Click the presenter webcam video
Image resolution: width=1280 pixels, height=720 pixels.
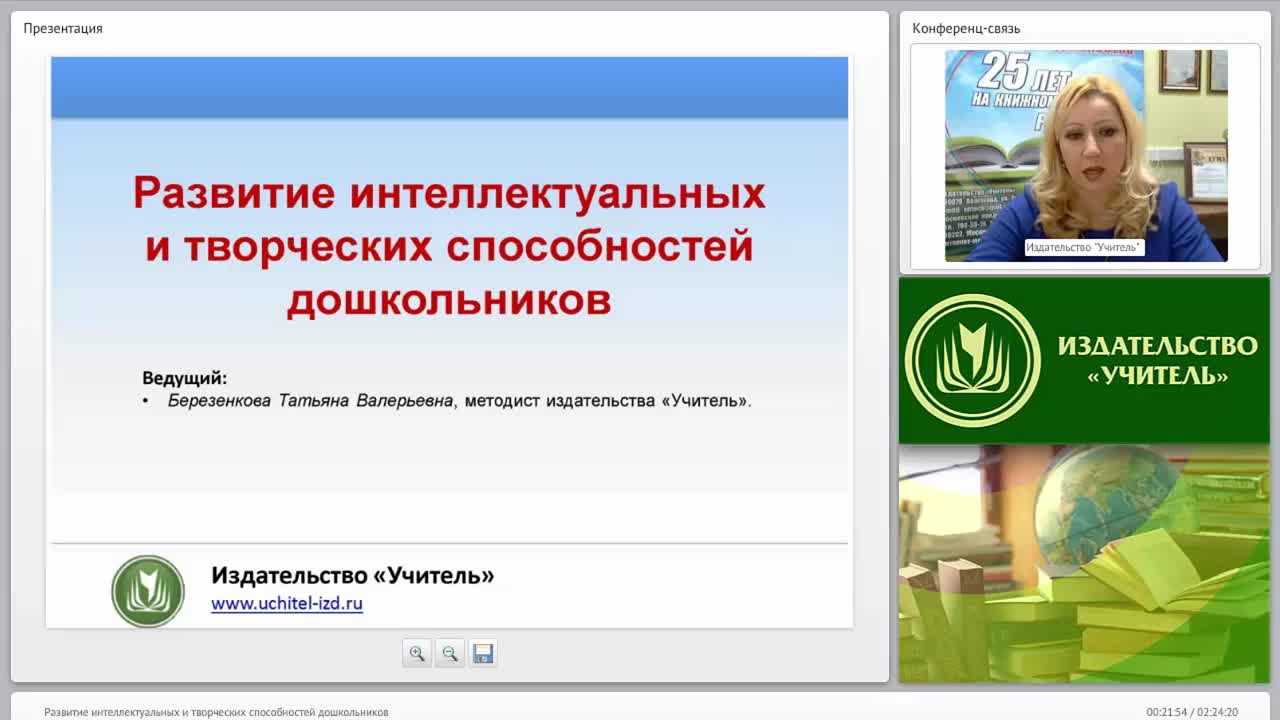tap(1086, 156)
